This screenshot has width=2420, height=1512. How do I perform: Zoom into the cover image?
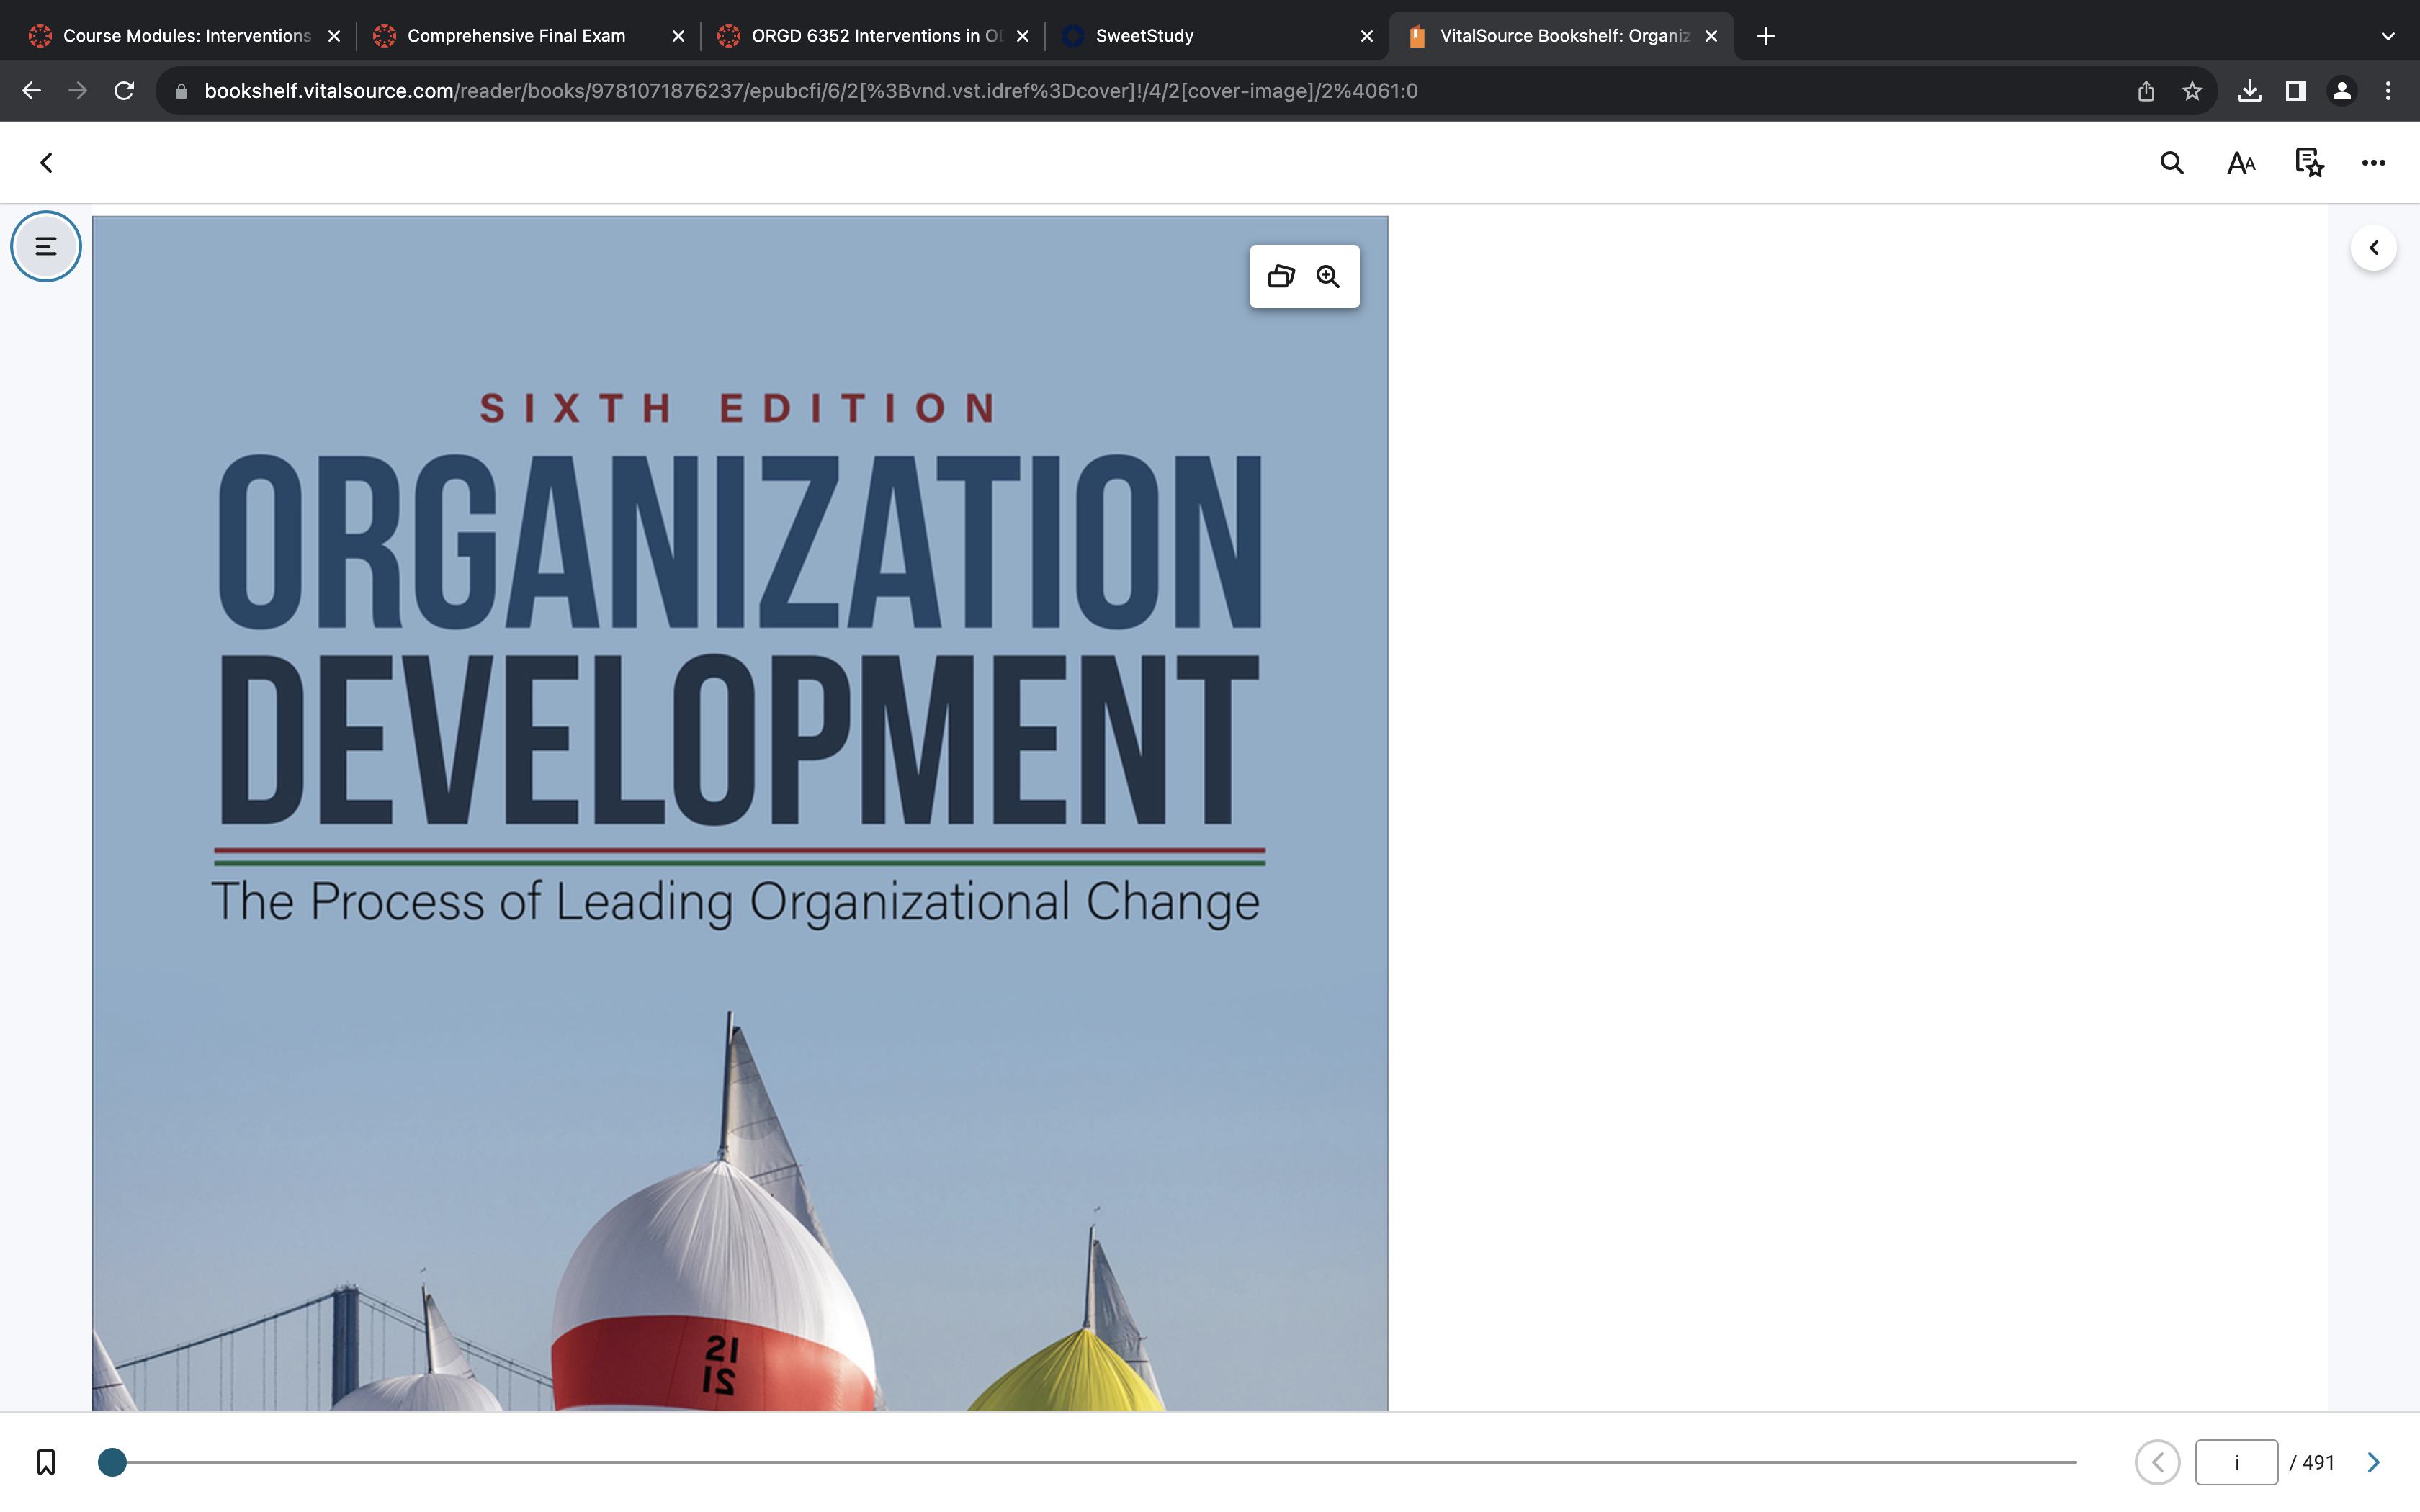click(x=1328, y=277)
